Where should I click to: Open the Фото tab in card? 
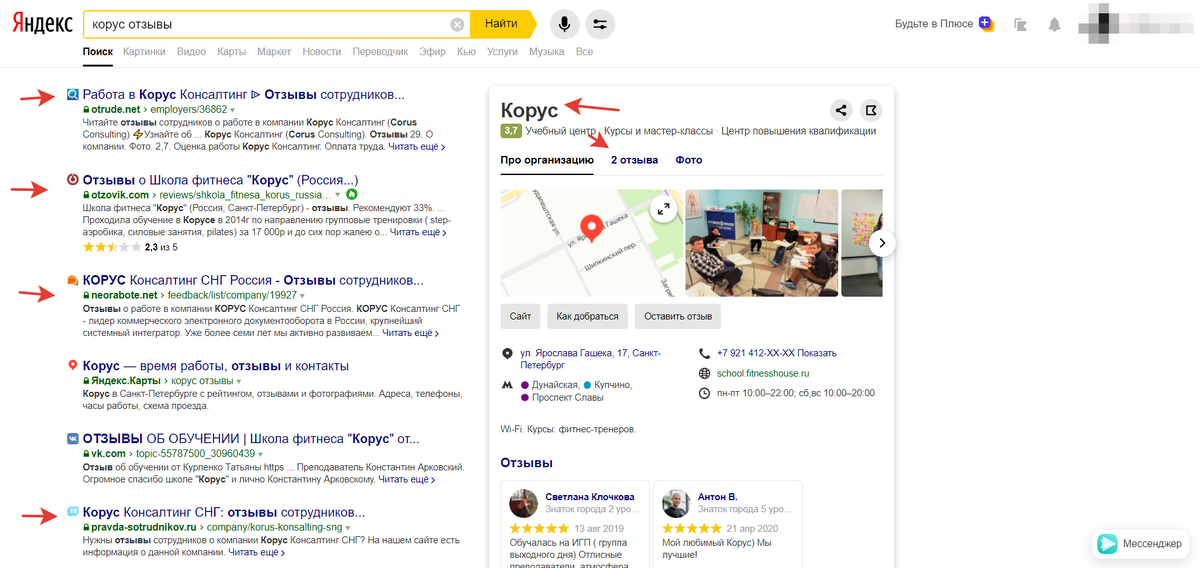(688, 160)
